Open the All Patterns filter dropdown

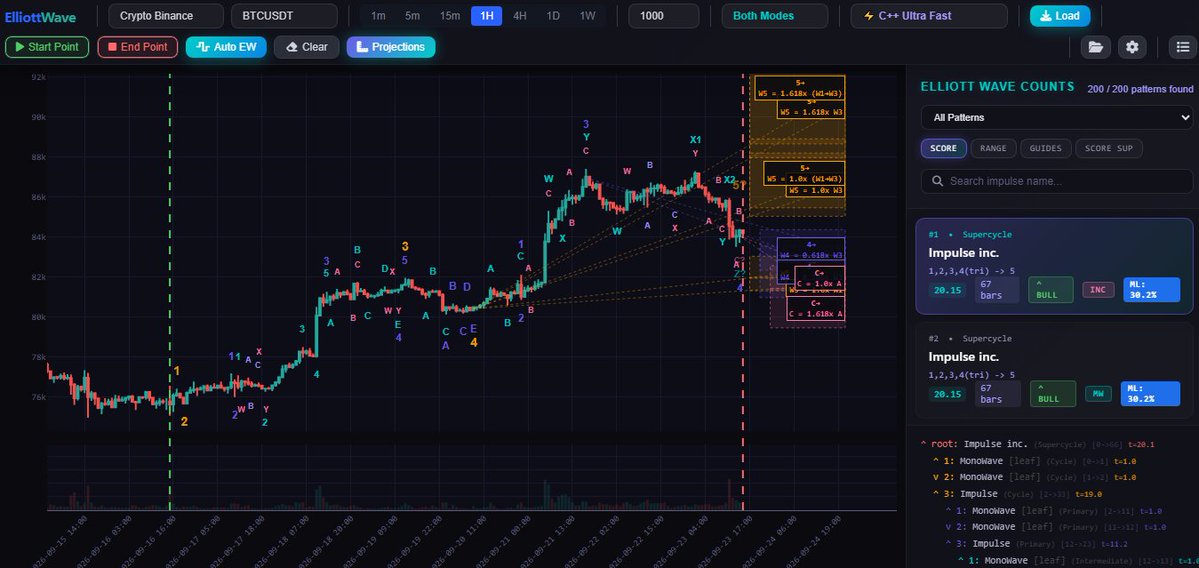(x=1057, y=118)
